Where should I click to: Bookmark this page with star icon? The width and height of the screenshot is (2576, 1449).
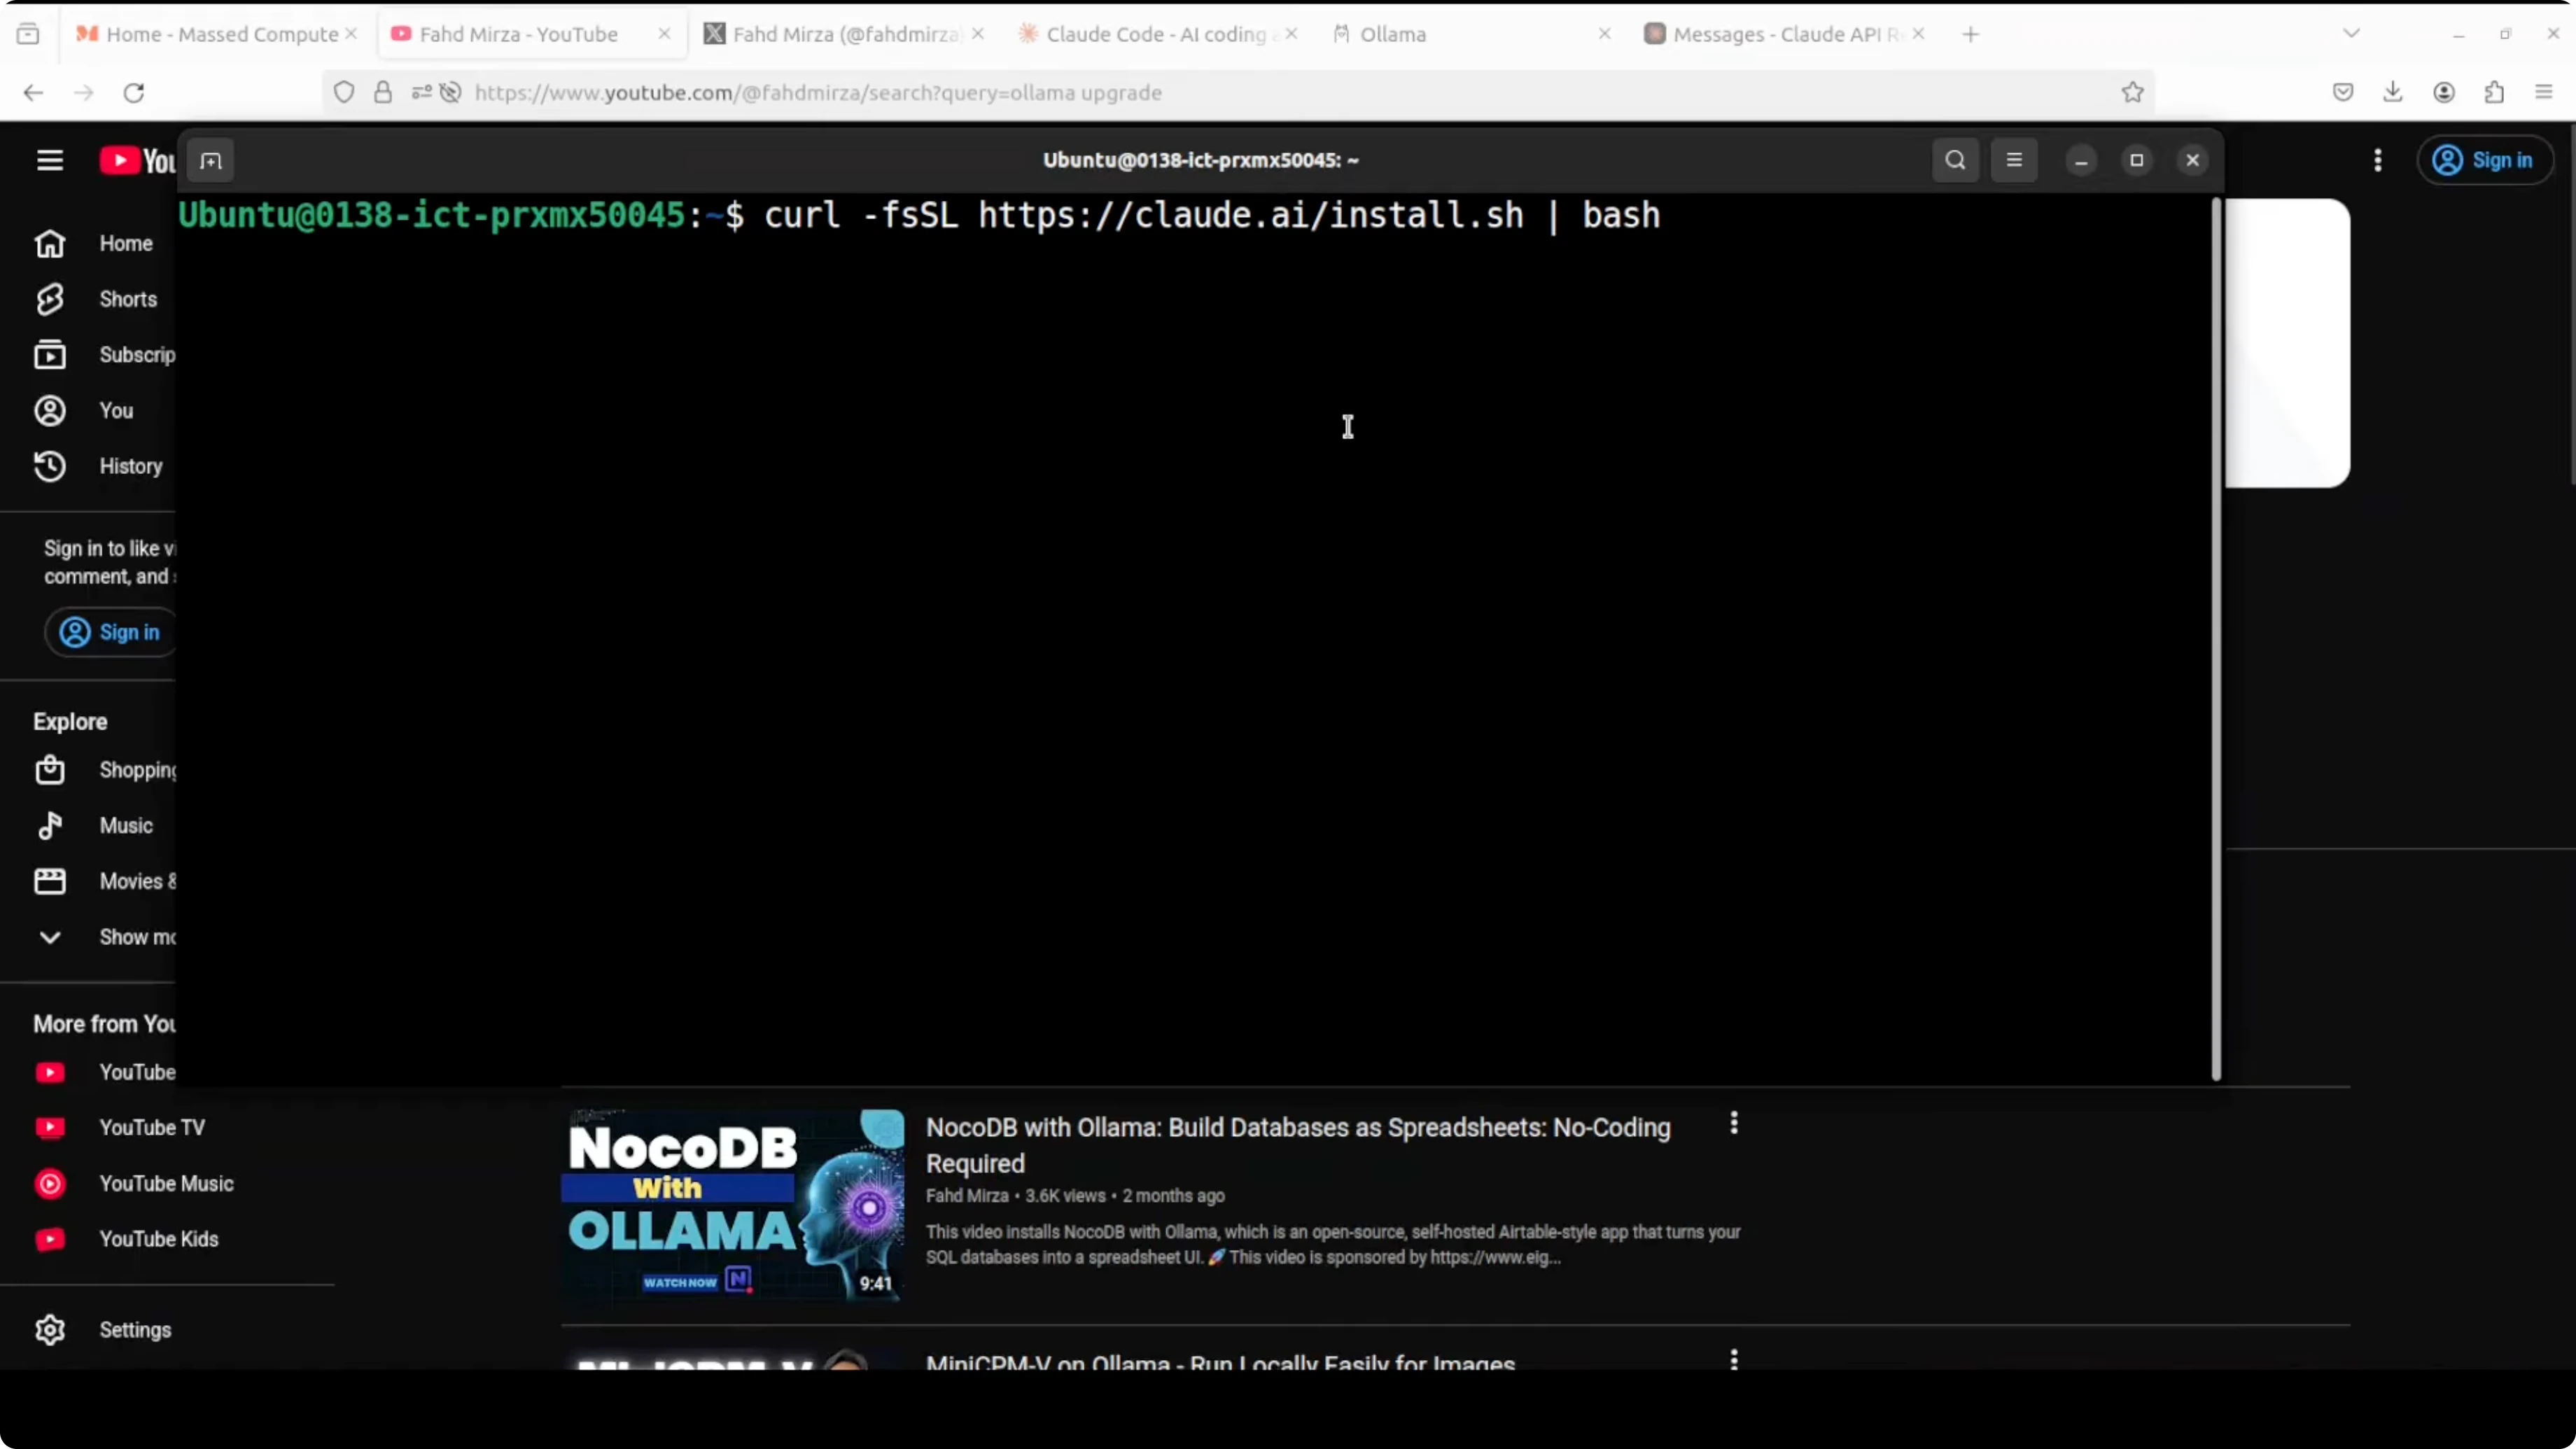pos(2132,92)
